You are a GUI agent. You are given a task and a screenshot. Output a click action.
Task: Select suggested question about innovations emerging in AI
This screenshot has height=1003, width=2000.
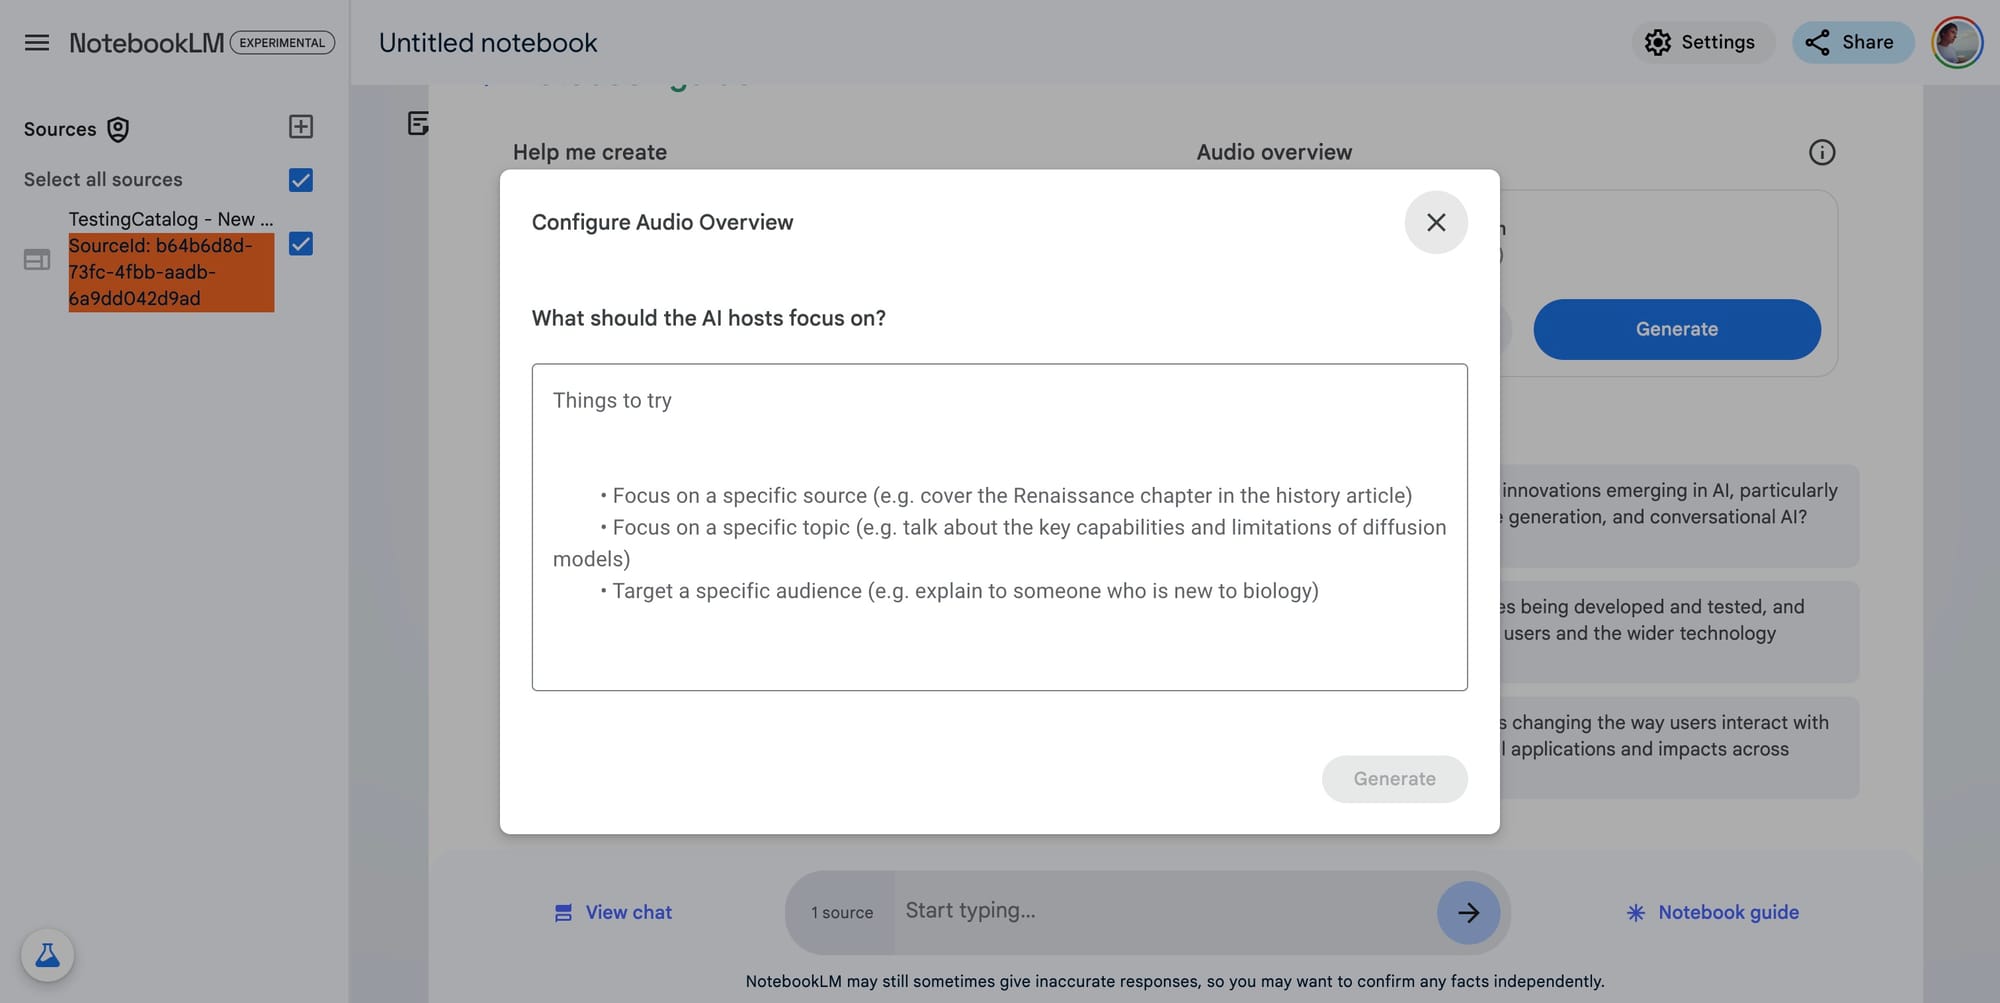click(x=1679, y=516)
